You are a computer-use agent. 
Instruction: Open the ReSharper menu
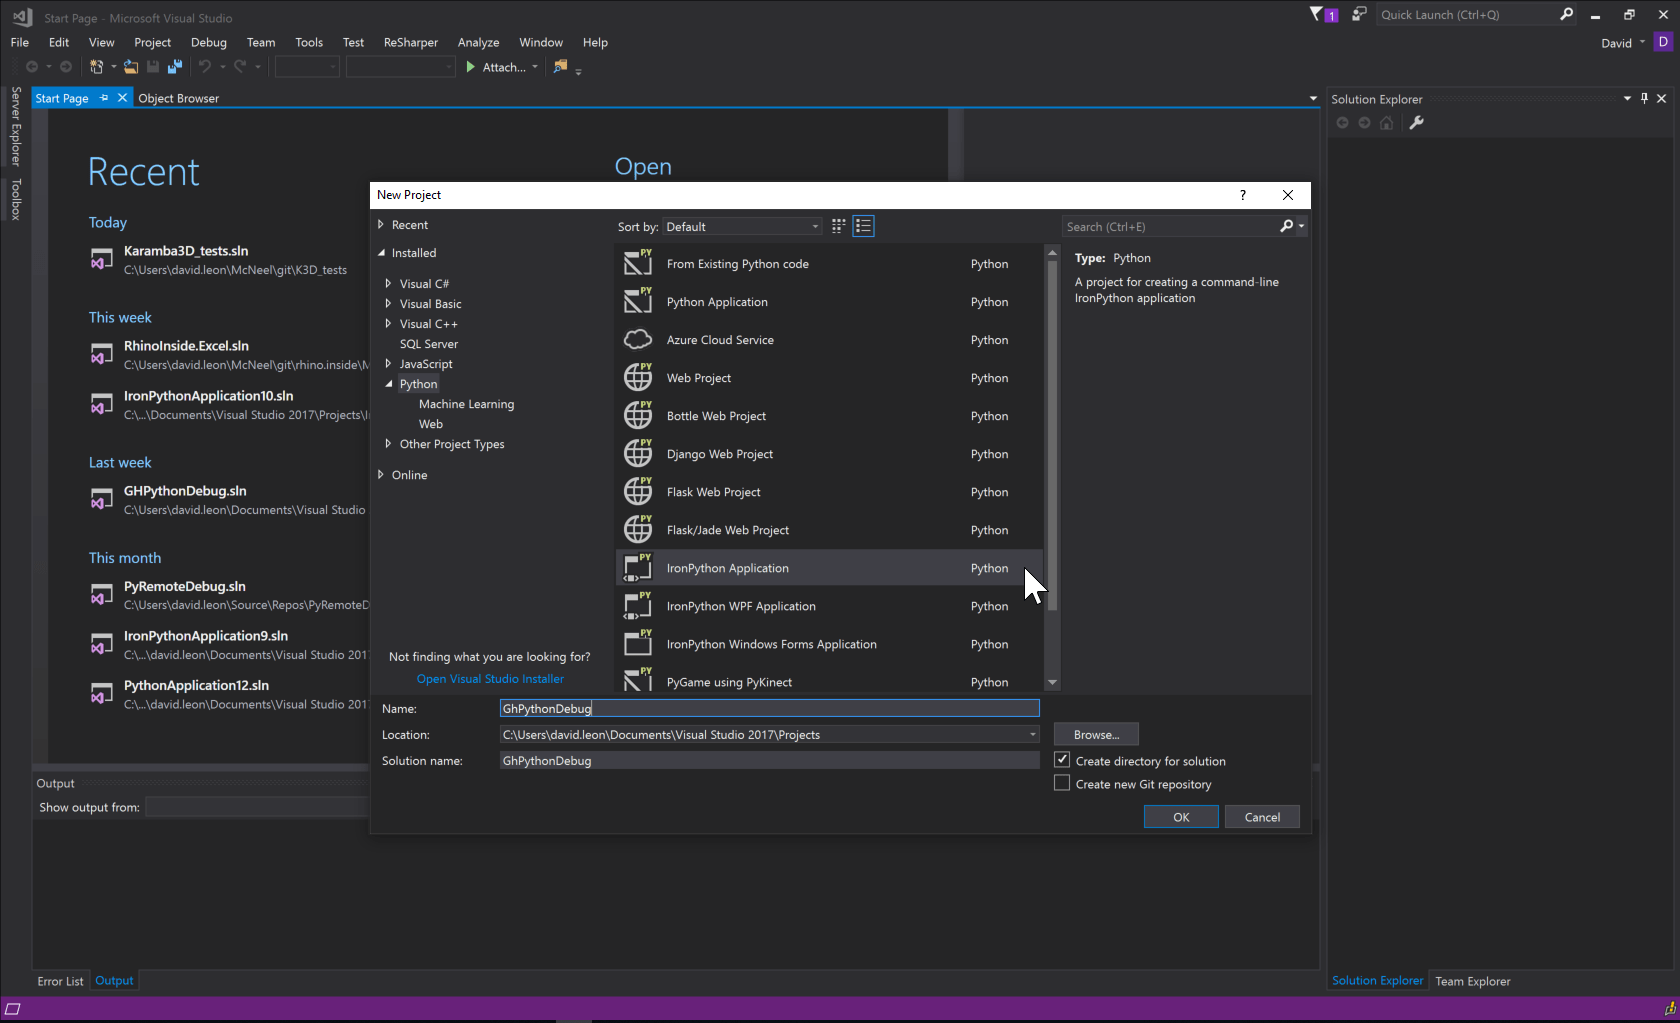tap(411, 42)
